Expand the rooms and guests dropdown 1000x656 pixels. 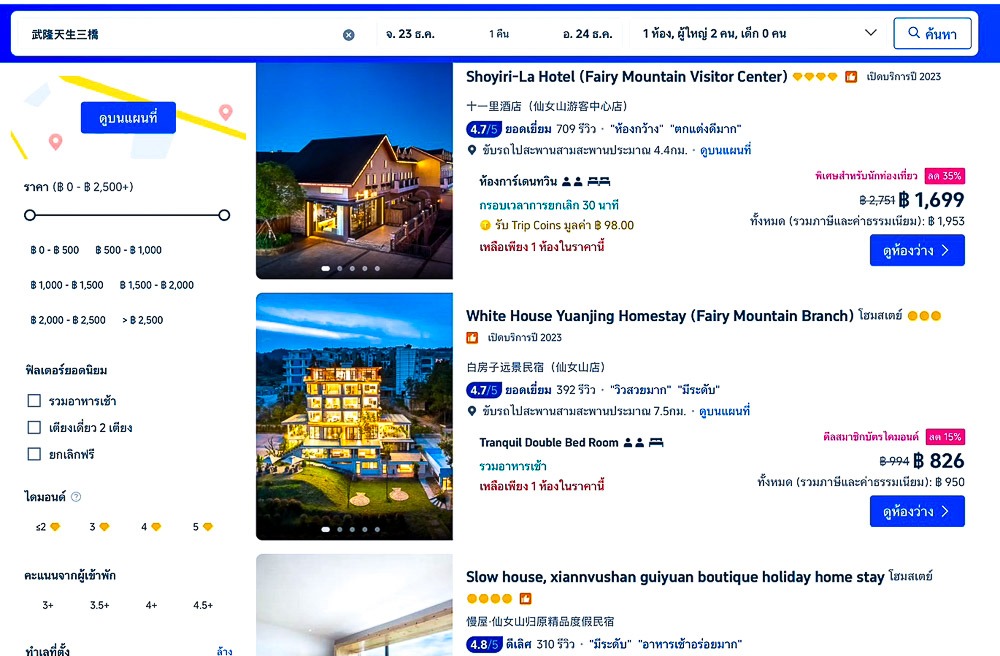[x=869, y=34]
